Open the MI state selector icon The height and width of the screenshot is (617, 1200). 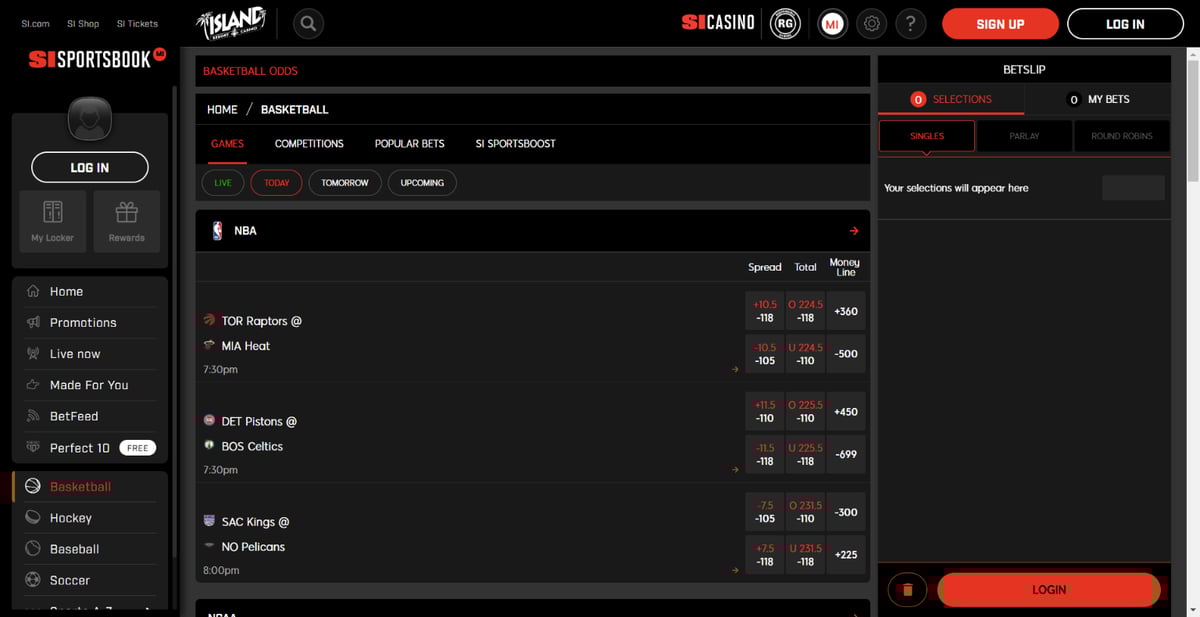832,23
